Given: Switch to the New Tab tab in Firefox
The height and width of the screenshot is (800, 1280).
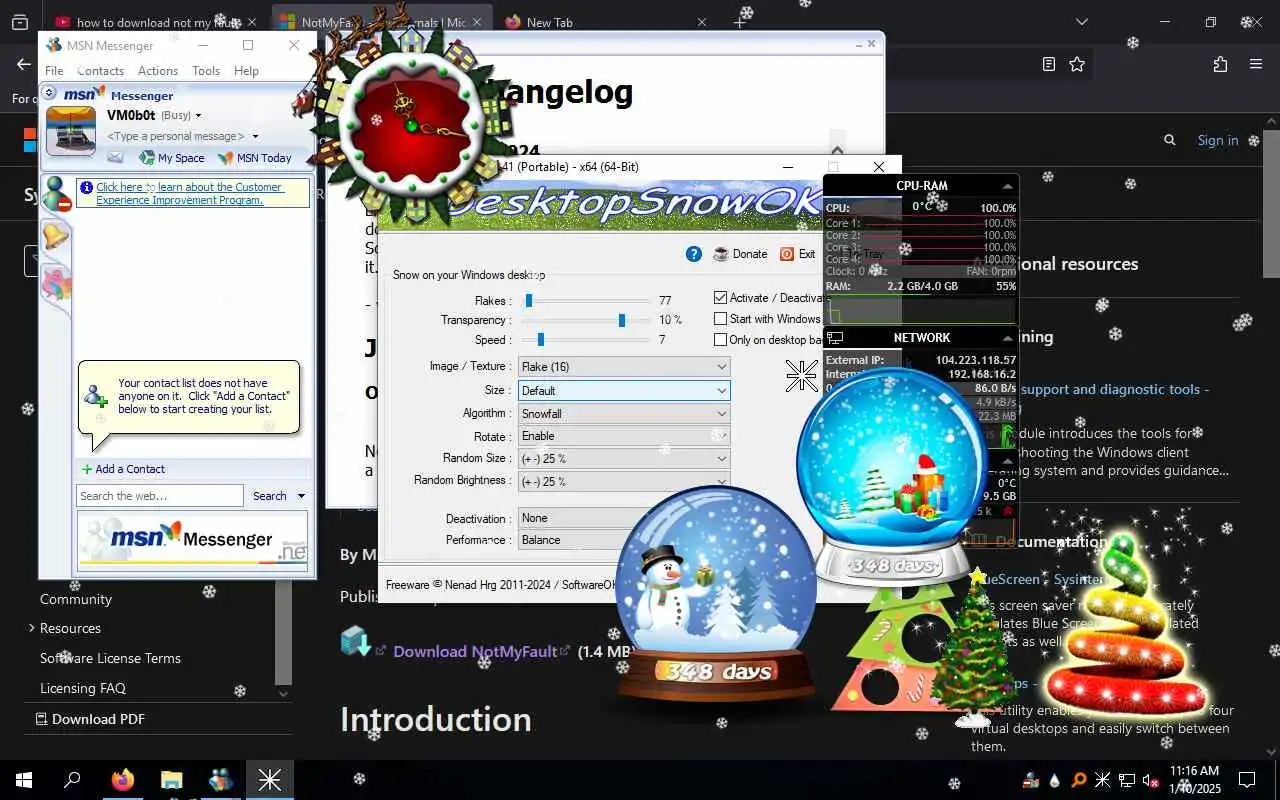Looking at the screenshot, I should [x=605, y=22].
